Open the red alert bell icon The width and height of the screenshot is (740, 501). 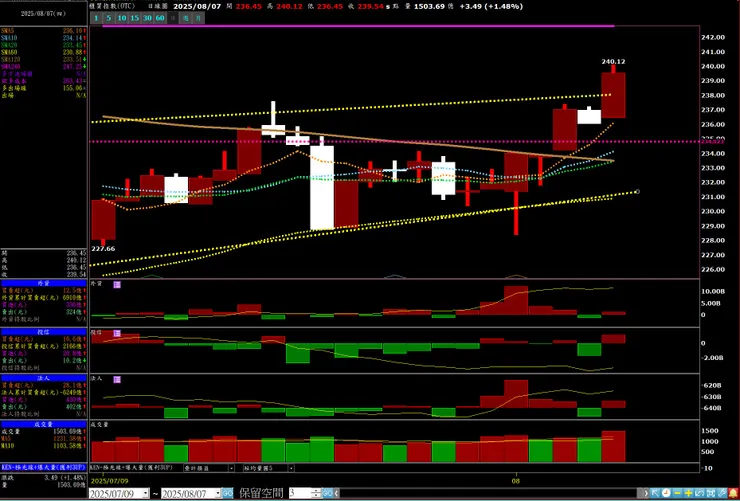733,493
